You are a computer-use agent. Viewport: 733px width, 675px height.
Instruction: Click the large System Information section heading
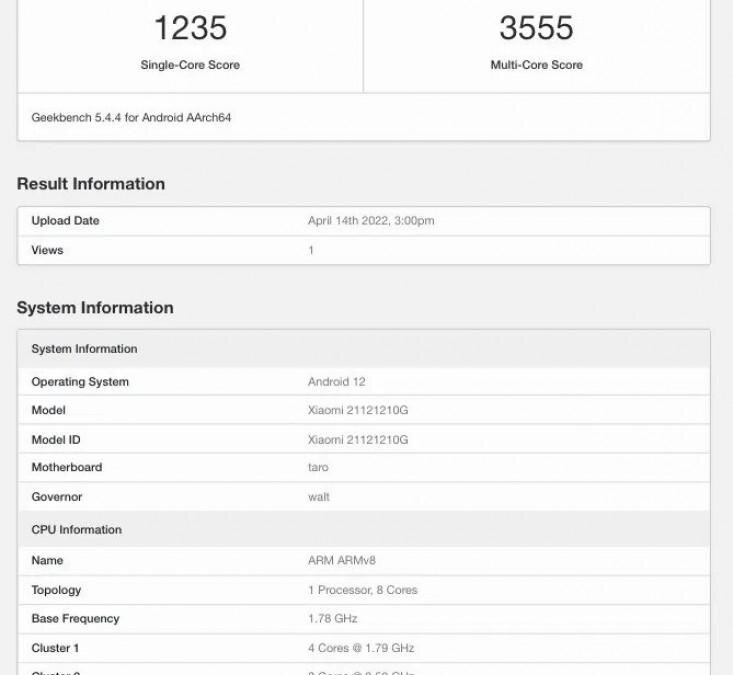[95, 308]
